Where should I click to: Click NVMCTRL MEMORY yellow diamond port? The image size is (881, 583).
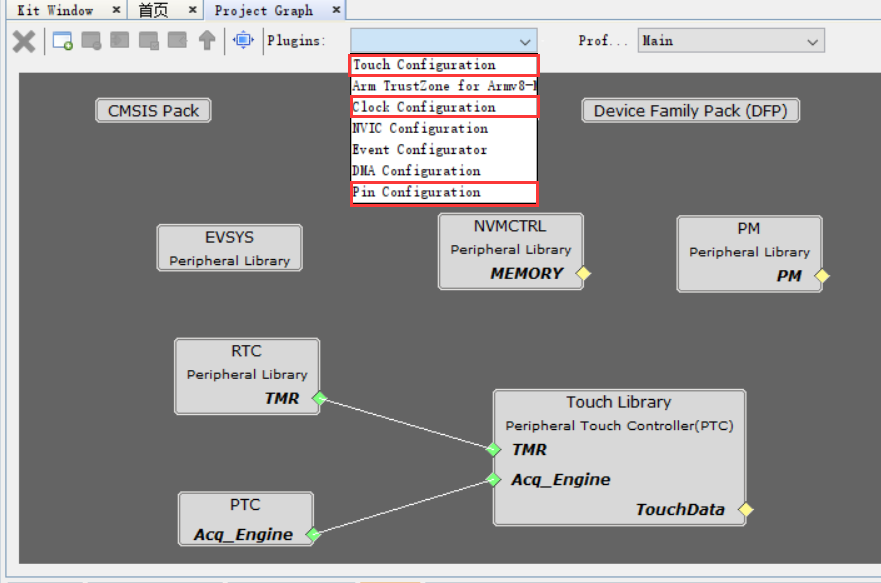[583, 274]
